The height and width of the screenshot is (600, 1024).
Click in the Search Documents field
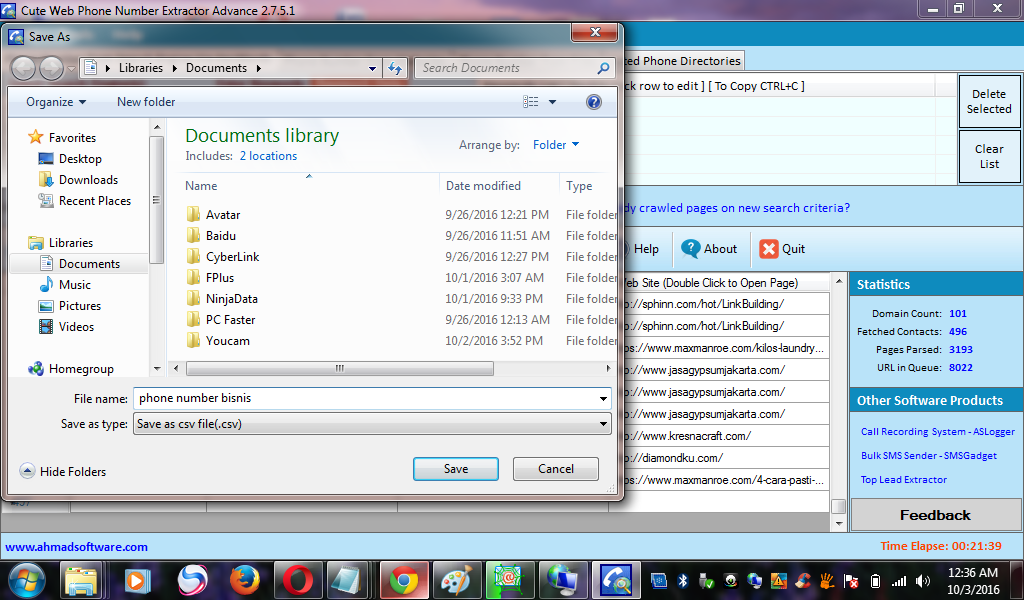point(506,68)
